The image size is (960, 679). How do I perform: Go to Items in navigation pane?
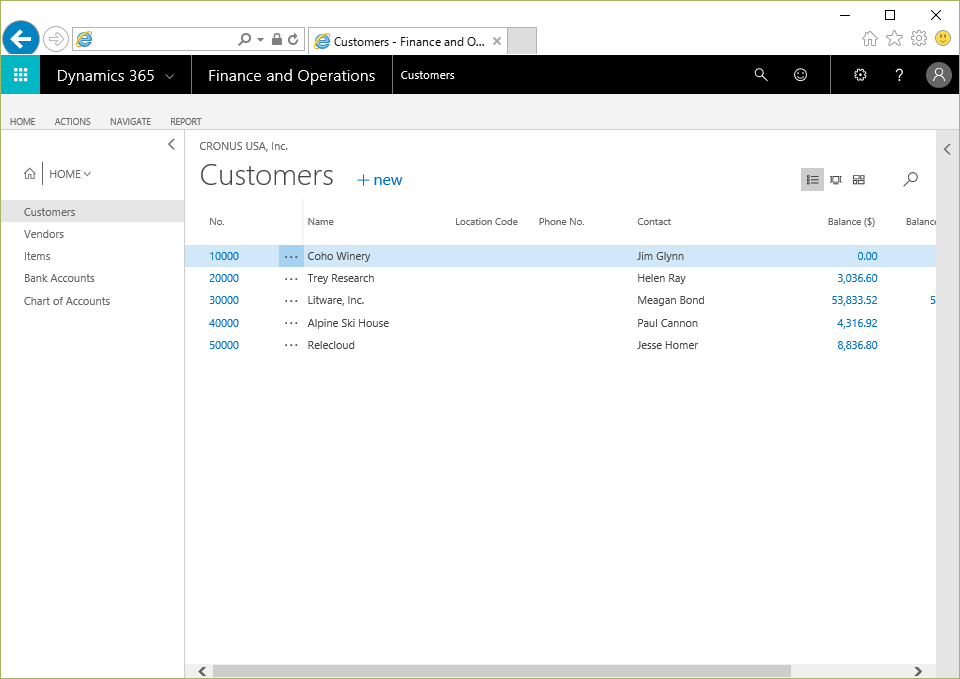(37, 256)
